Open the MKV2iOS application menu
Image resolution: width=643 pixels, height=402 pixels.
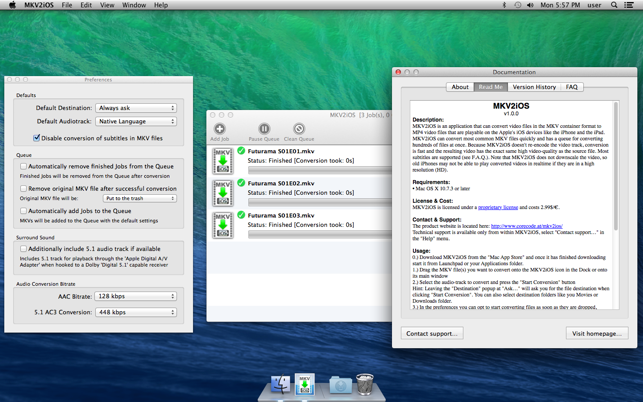[x=39, y=5]
